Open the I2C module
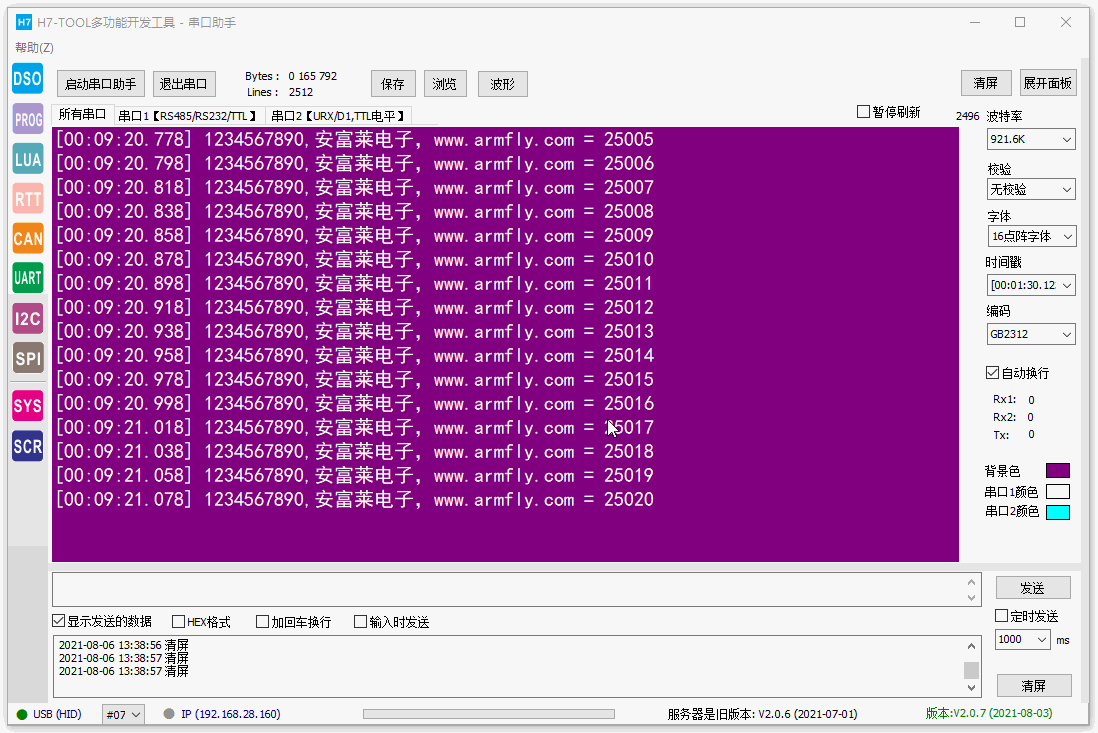Viewport: 1098px width, 733px height. (27, 319)
